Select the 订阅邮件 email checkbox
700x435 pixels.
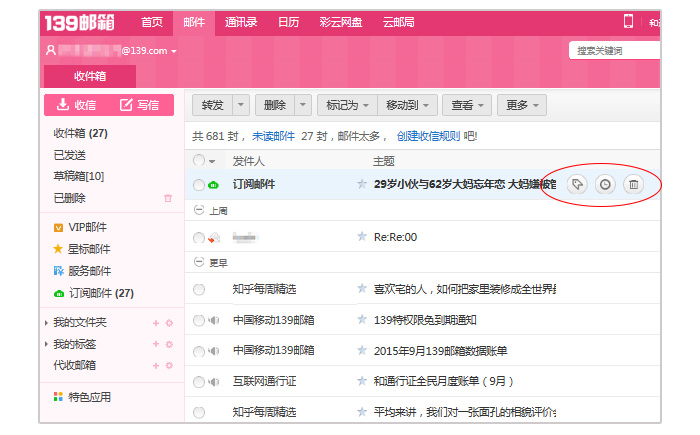(199, 185)
